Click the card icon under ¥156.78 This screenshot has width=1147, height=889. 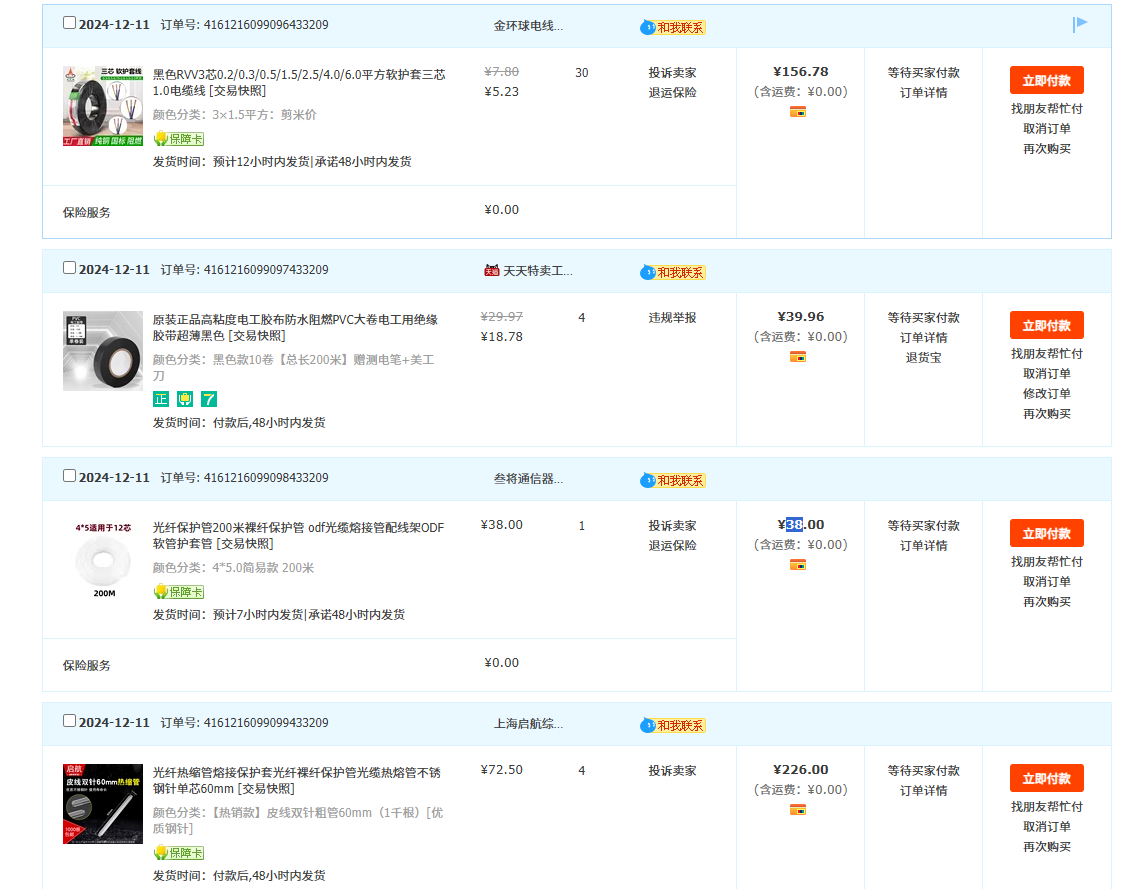797,112
